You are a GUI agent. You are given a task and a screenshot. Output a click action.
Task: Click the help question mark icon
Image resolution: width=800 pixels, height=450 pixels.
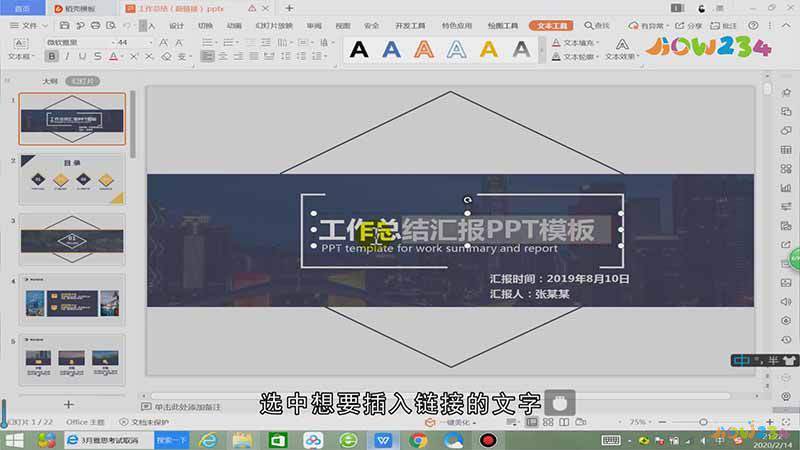[x=753, y=26]
